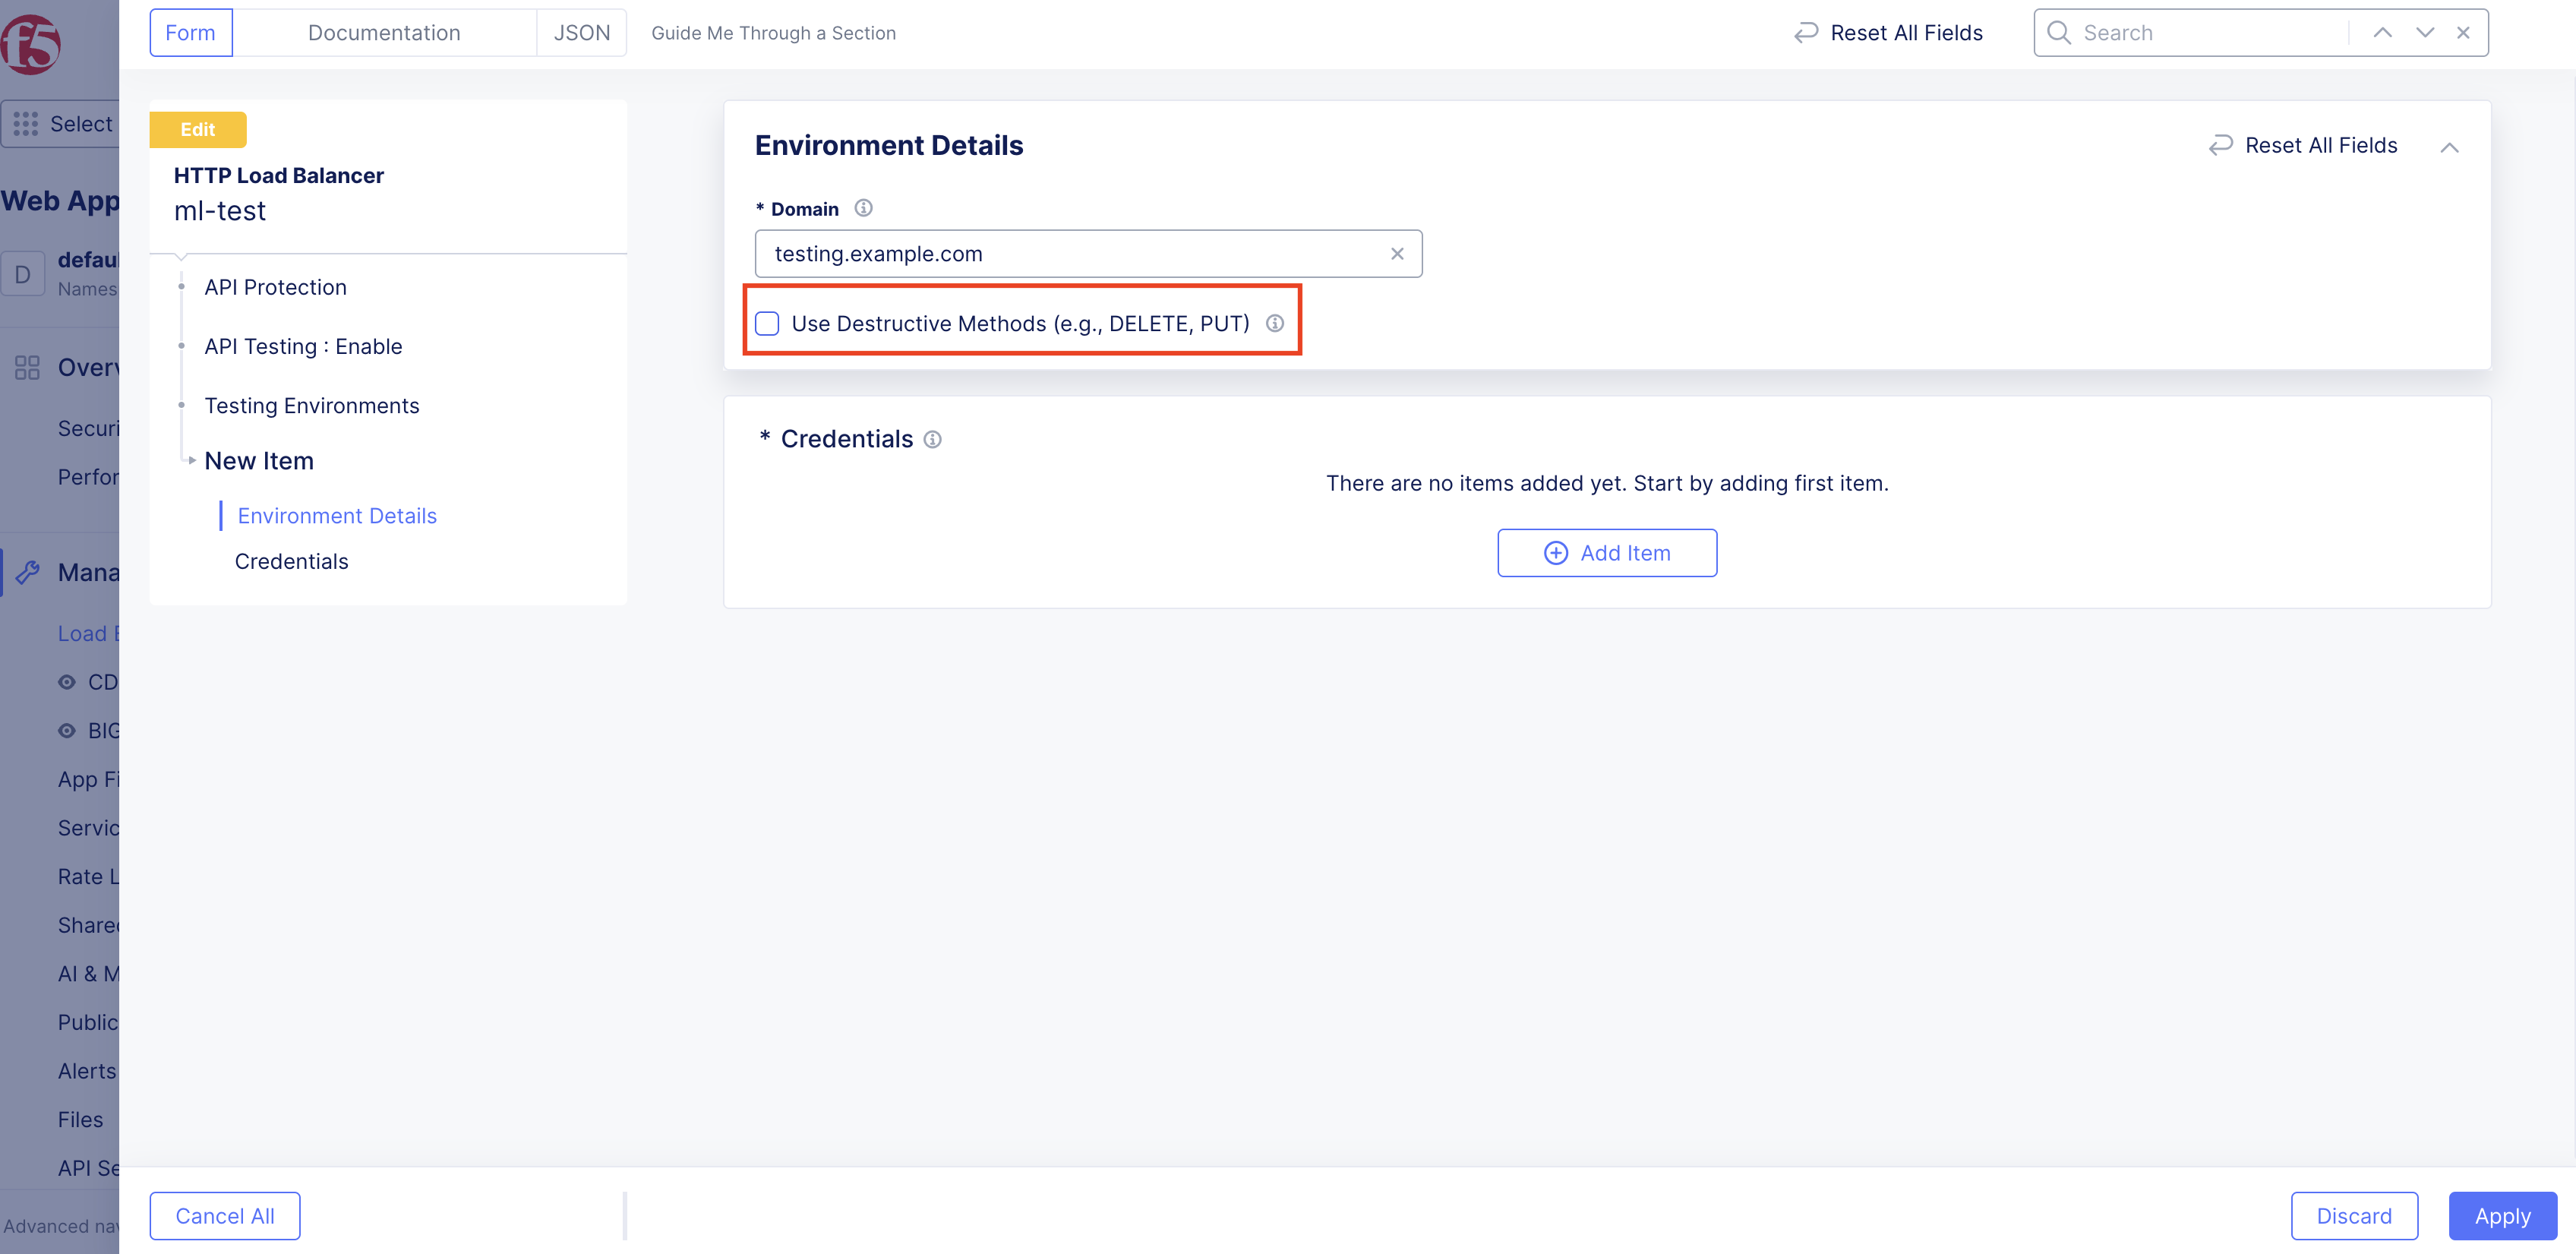The image size is (2576, 1254).
Task: Click the Domain field info icon
Action: [863, 208]
